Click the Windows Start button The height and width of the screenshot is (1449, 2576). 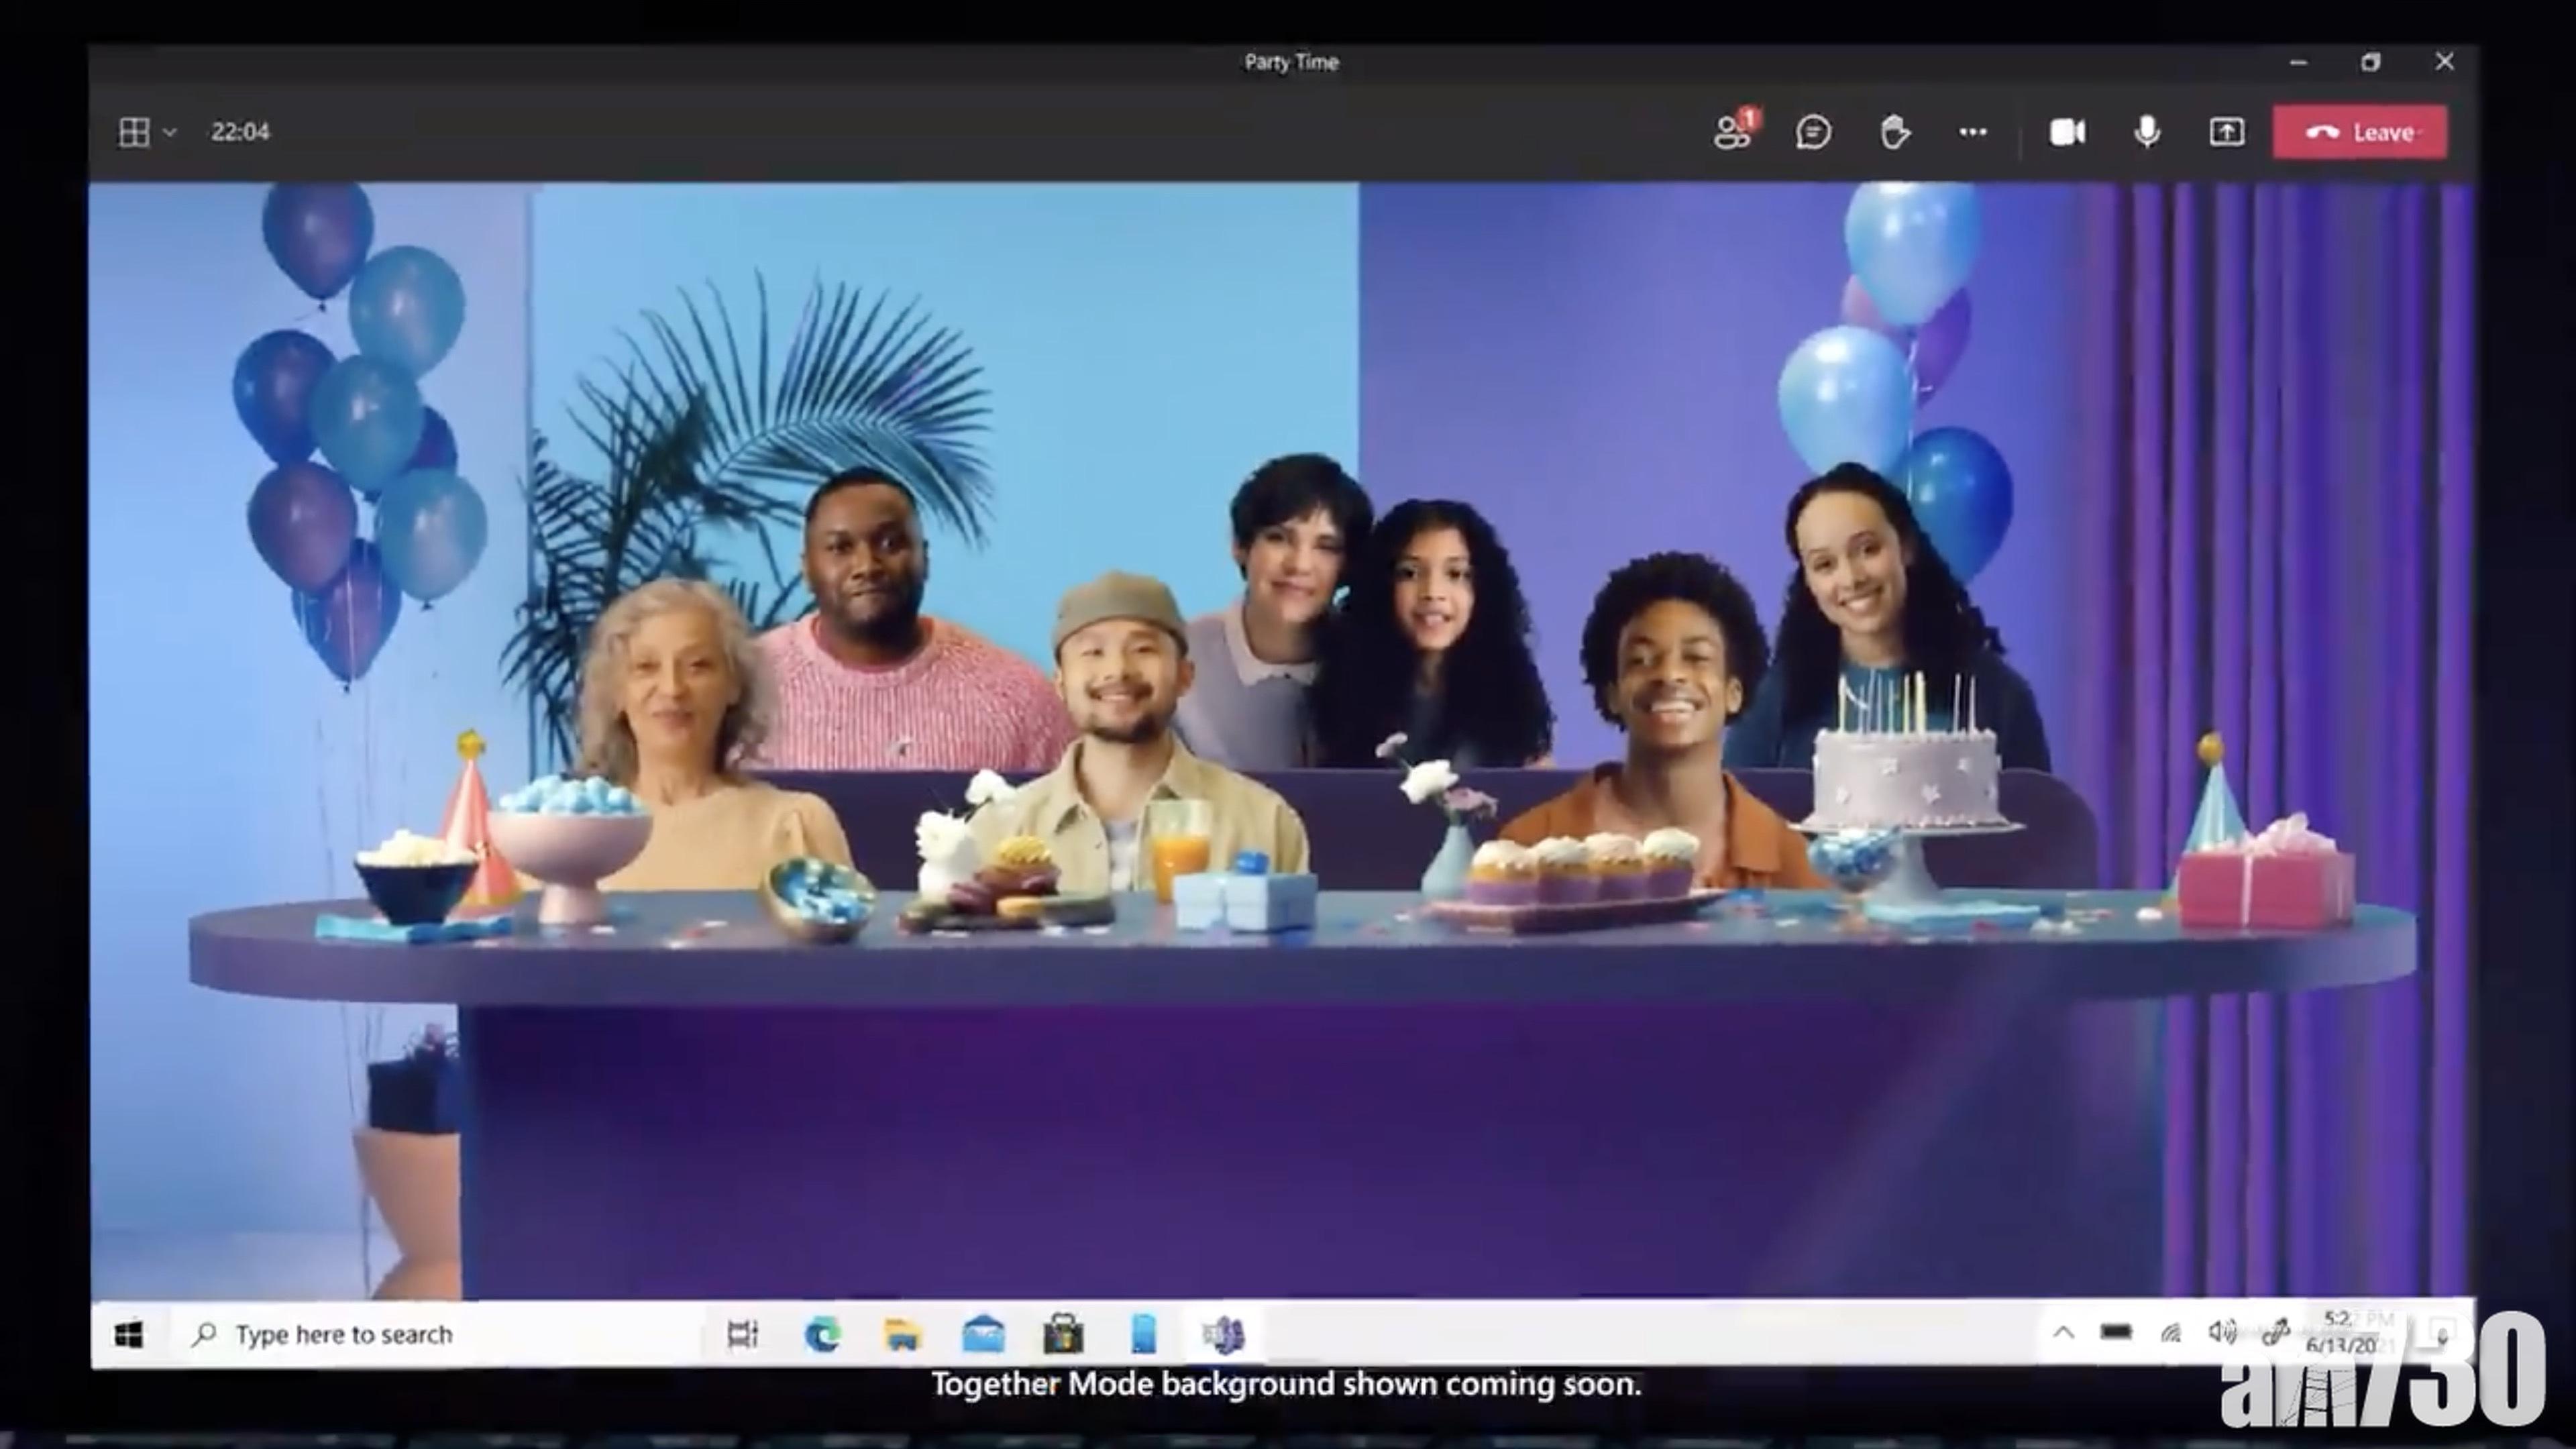(x=129, y=1334)
